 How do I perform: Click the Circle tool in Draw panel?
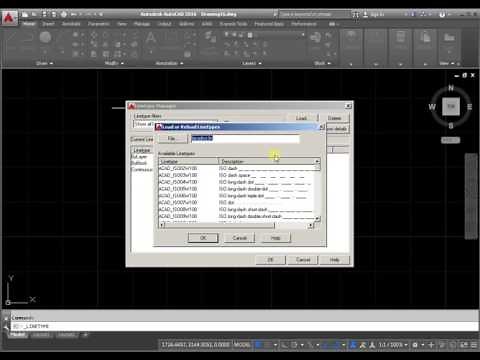tap(45, 37)
